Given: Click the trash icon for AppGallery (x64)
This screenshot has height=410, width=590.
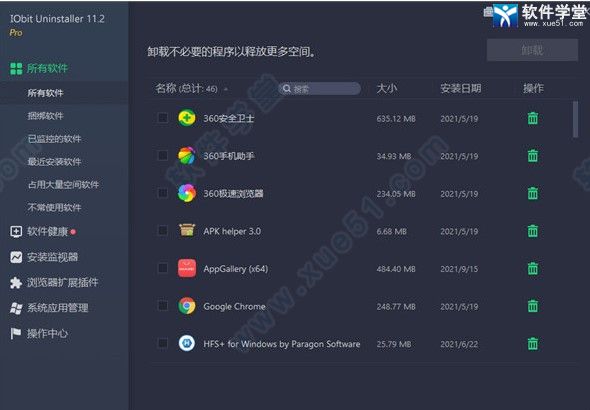Looking at the screenshot, I should click(532, 269).
